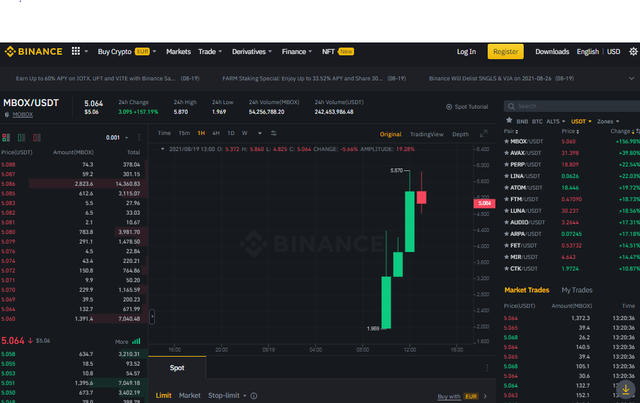Select the combined order book view icon
The height and width of the screenshot is (403, 640).
pyautogui.click(x=6, y=138)
